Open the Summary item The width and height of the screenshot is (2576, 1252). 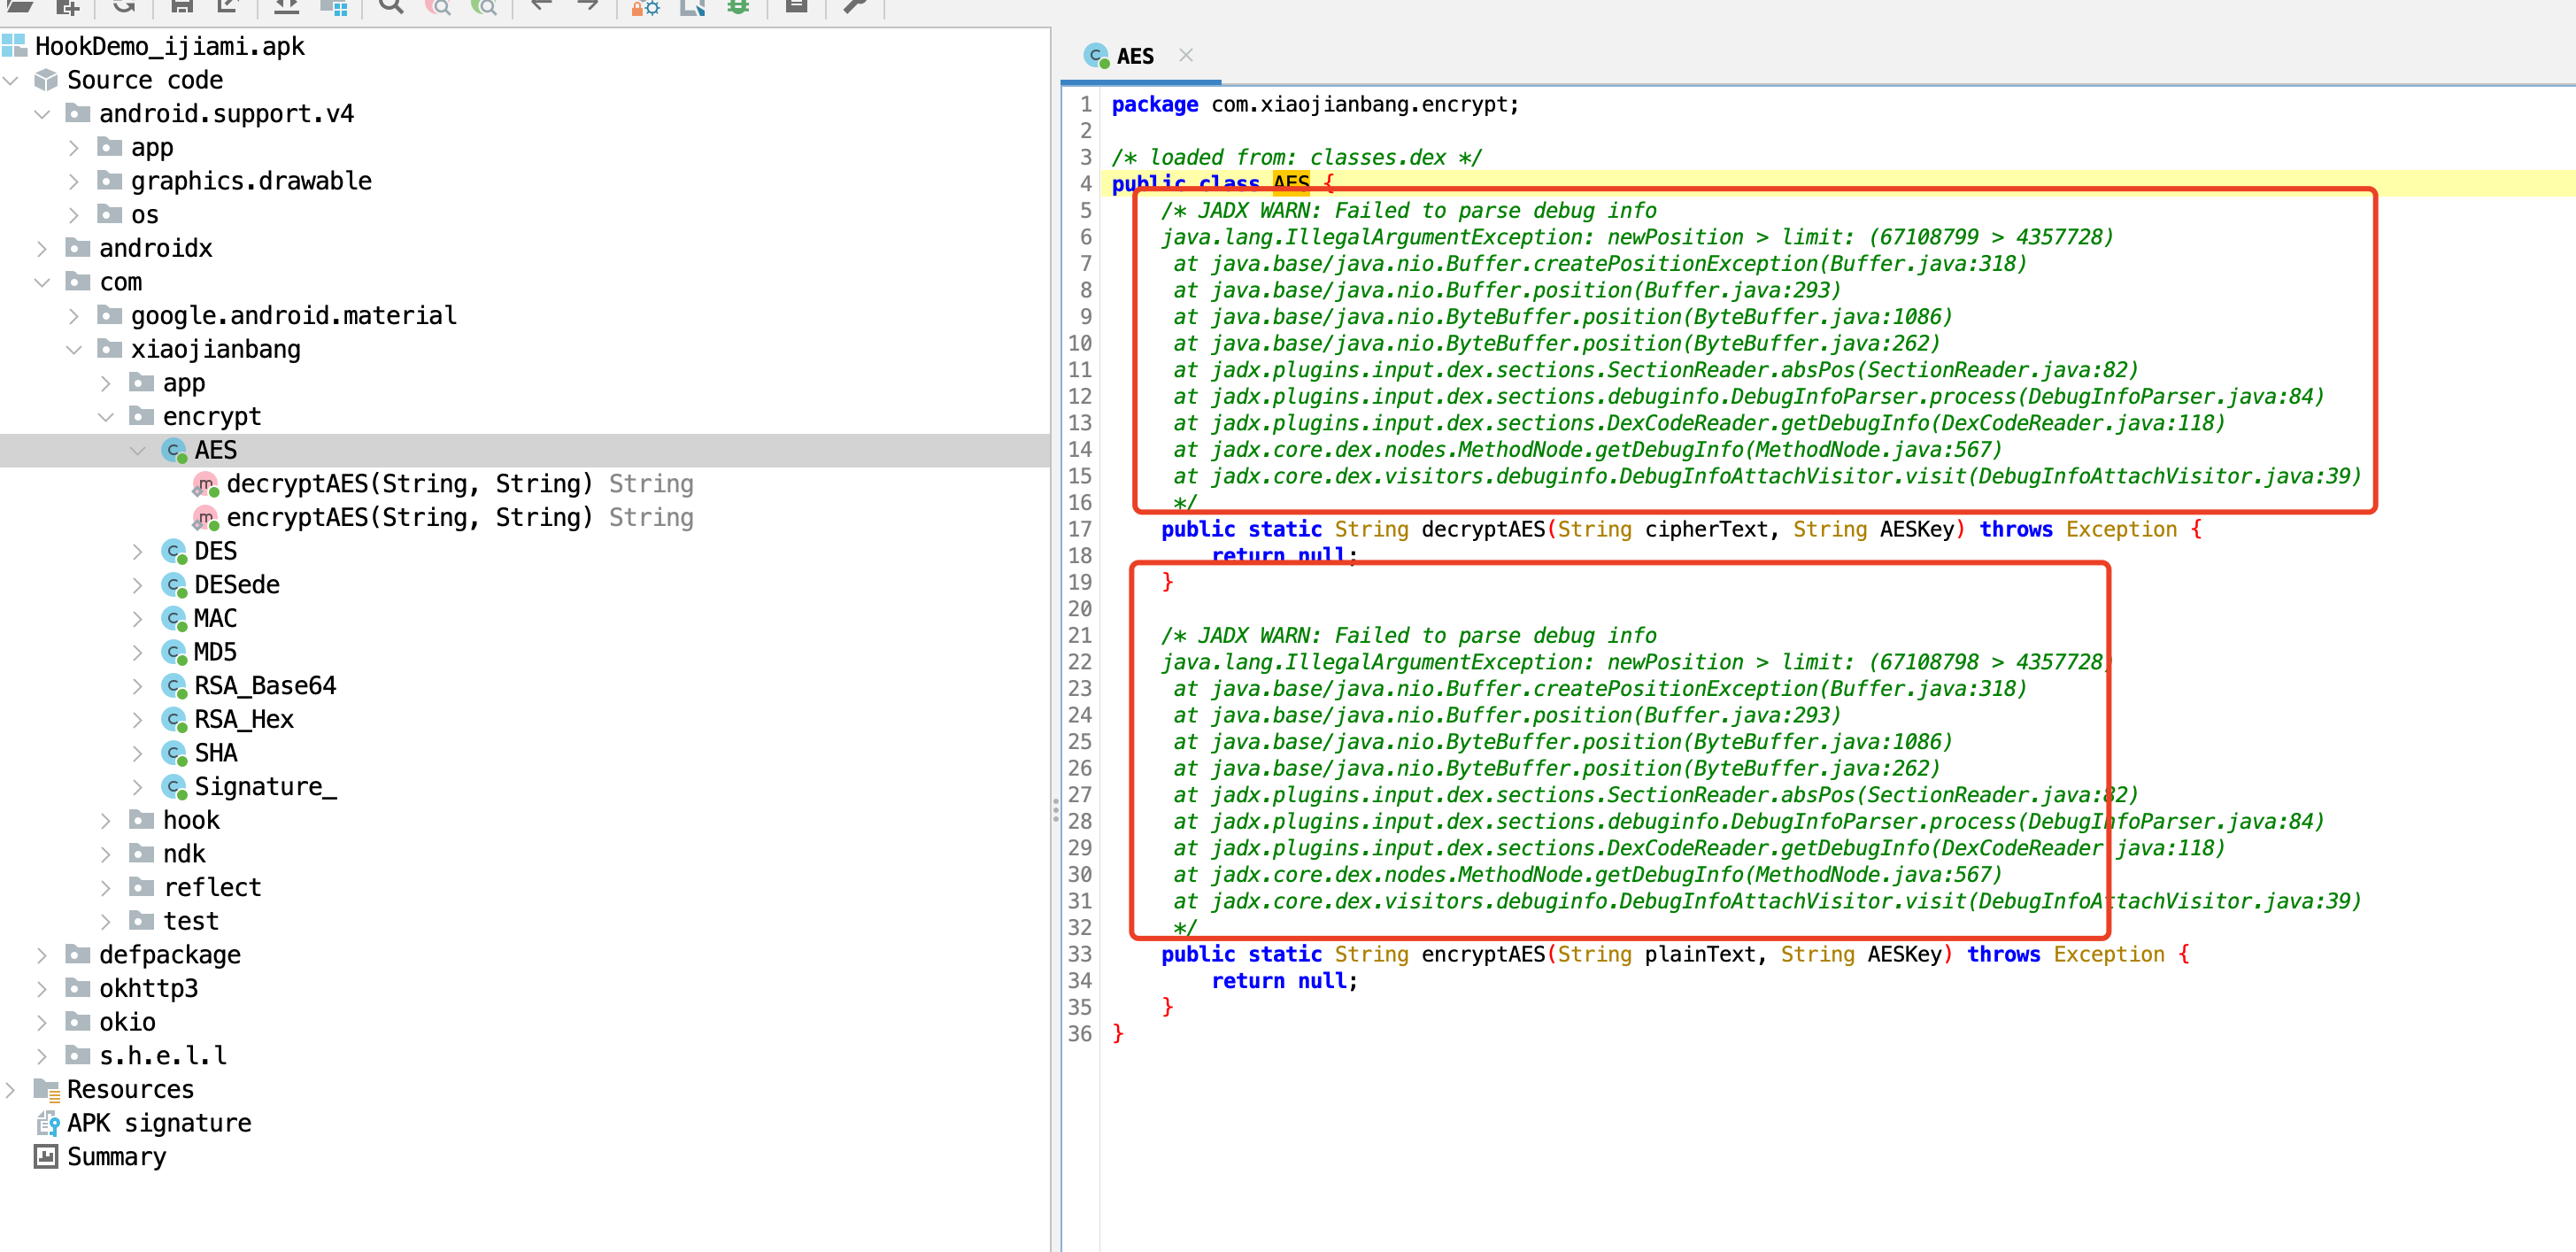click(116, 1157)
